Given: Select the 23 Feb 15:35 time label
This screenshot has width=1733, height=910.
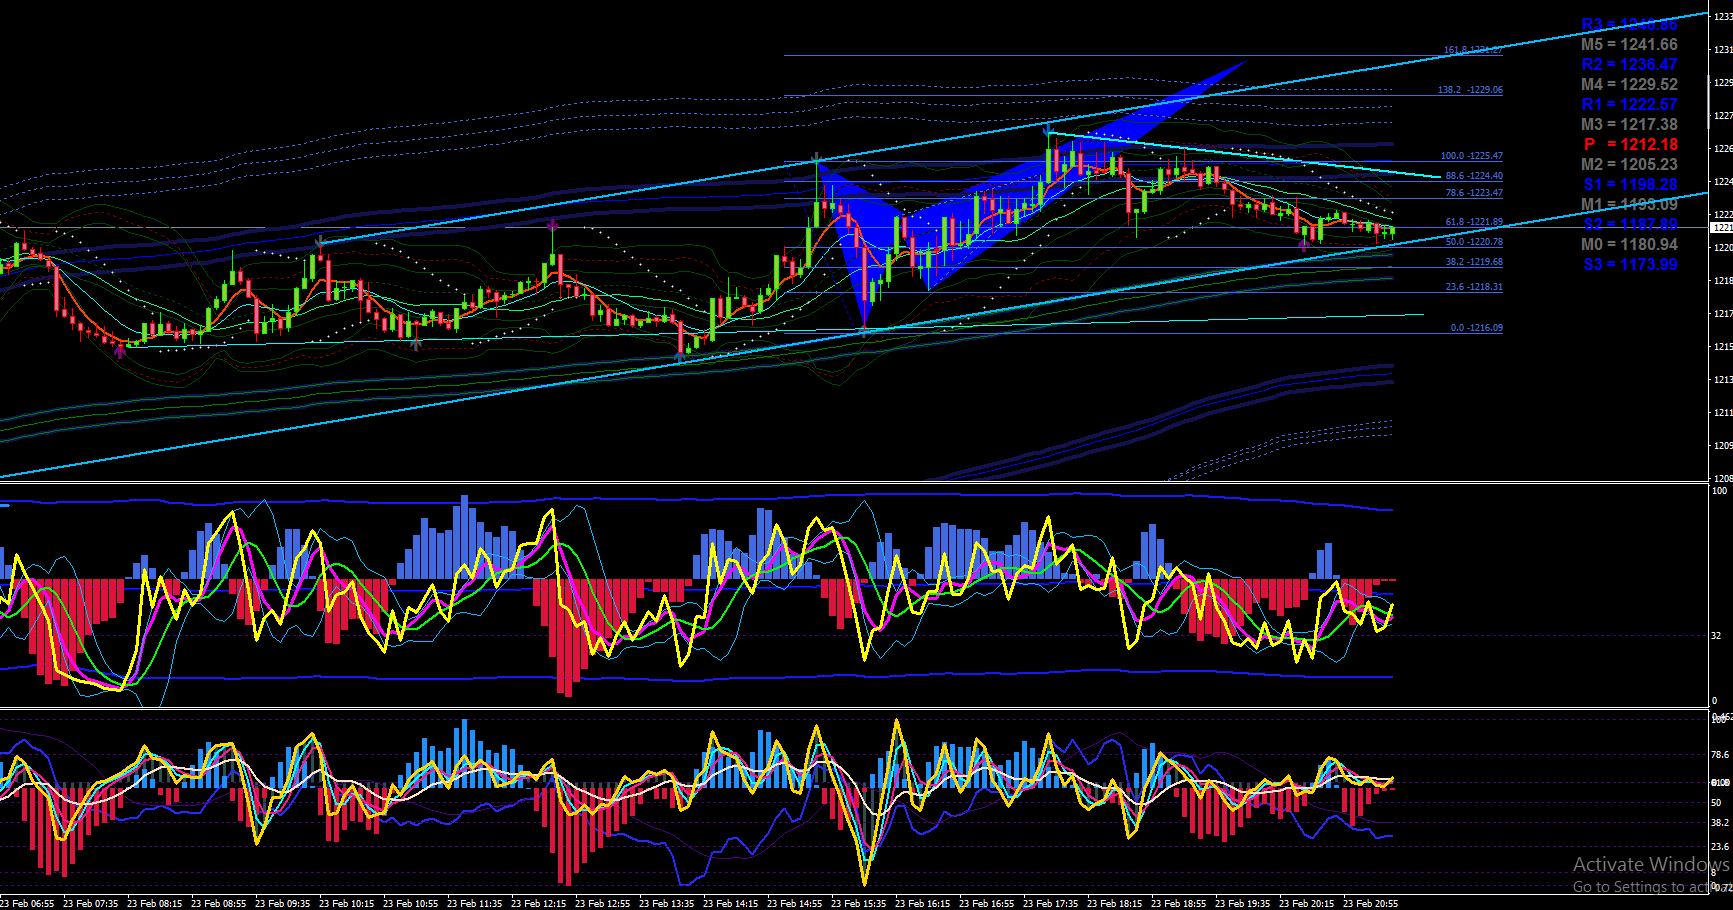Looking at the screenshot, I should (858, 903).
